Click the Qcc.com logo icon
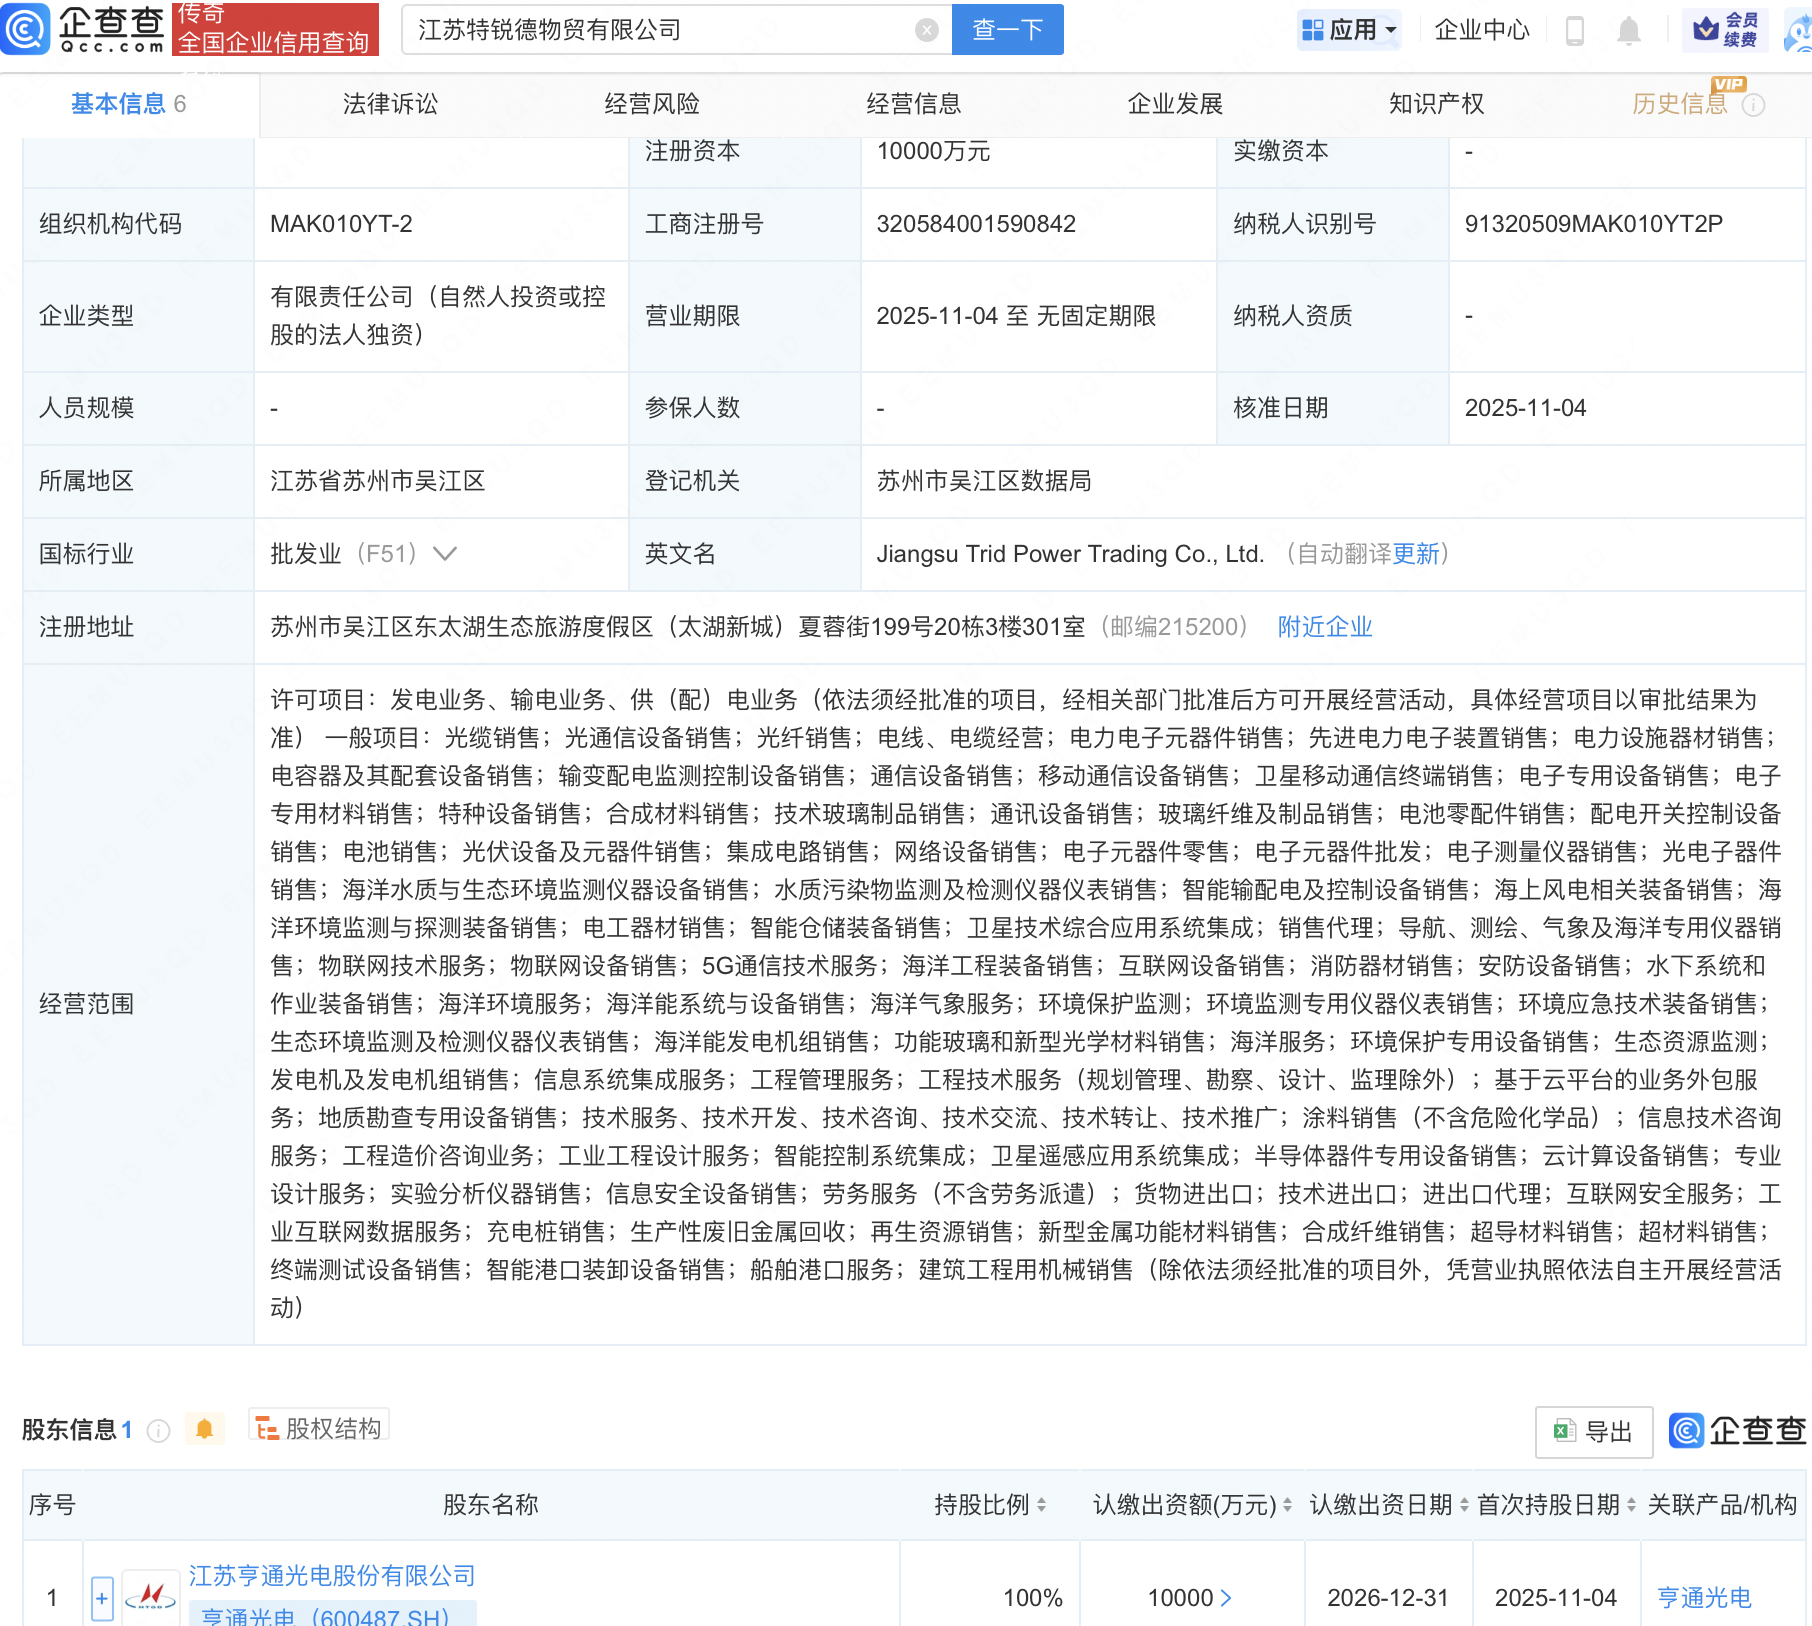 pyautogui.click(x=26, y=29)
